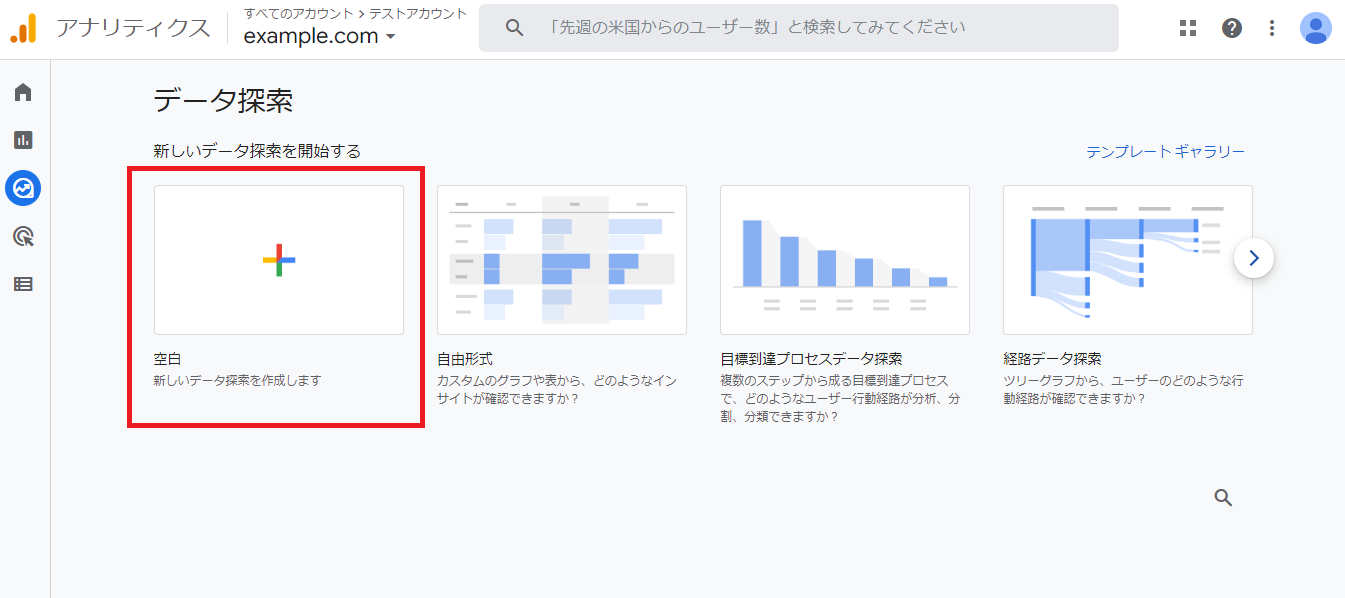The image size is (1345, 598).
Task: Open the user account avatar
Action: pos(1316,28)
